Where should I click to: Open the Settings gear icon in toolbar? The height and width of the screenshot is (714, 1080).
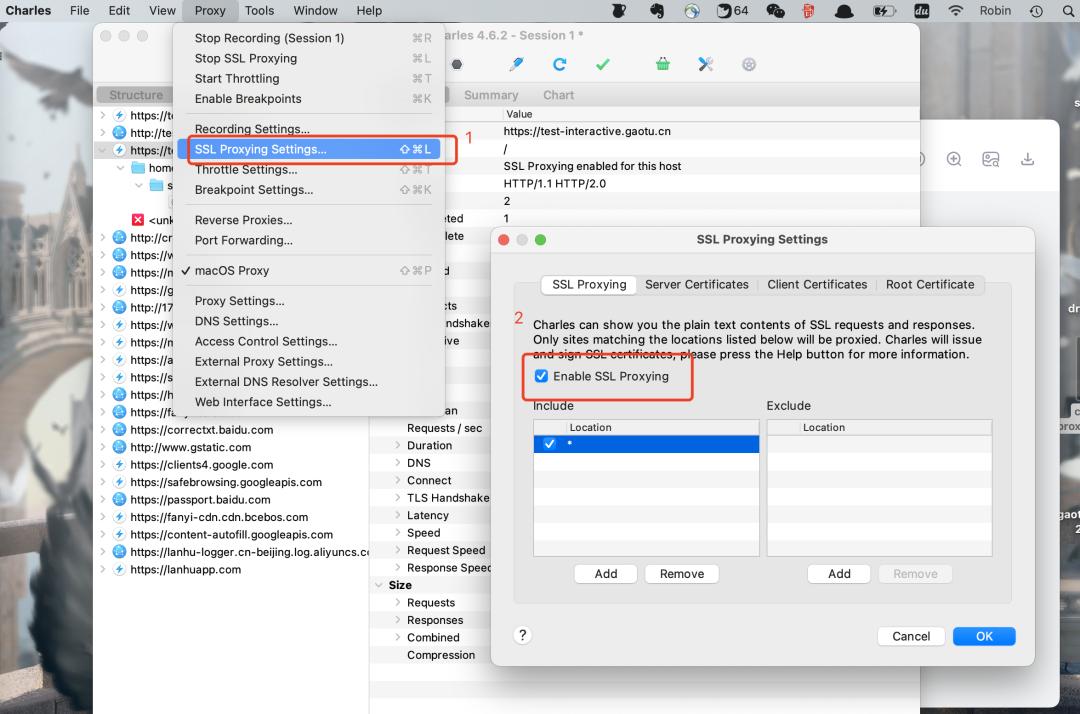tap(749, 64)
